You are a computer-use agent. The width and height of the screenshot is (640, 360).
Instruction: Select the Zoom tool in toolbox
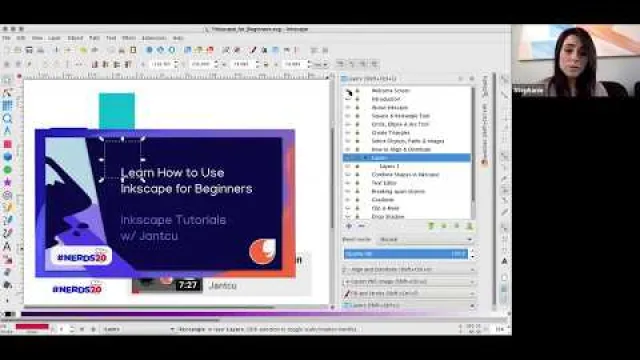7,119
